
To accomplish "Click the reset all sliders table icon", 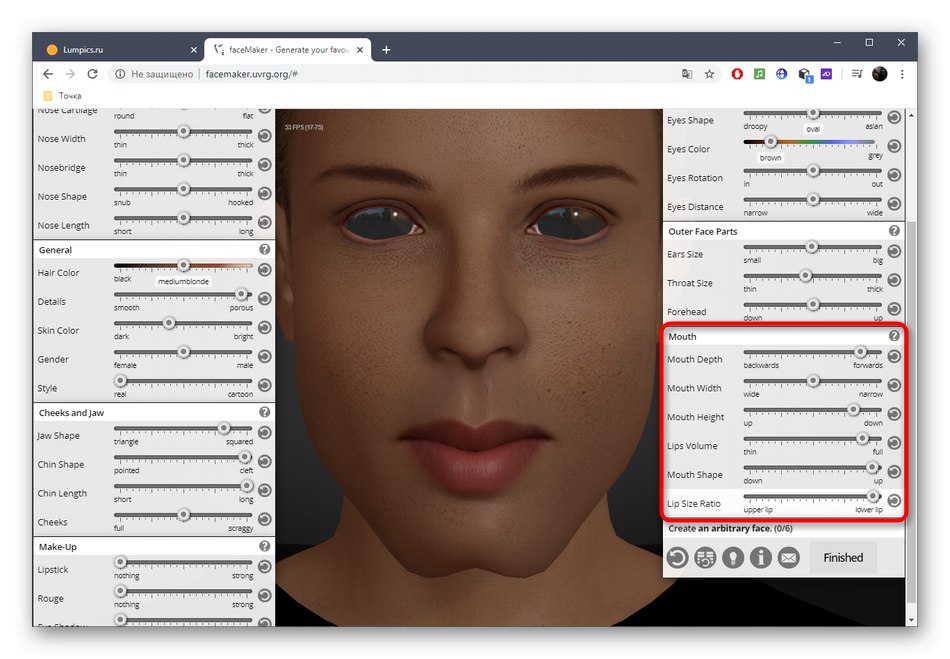I will pyautogui.click(x=705, y=558).
